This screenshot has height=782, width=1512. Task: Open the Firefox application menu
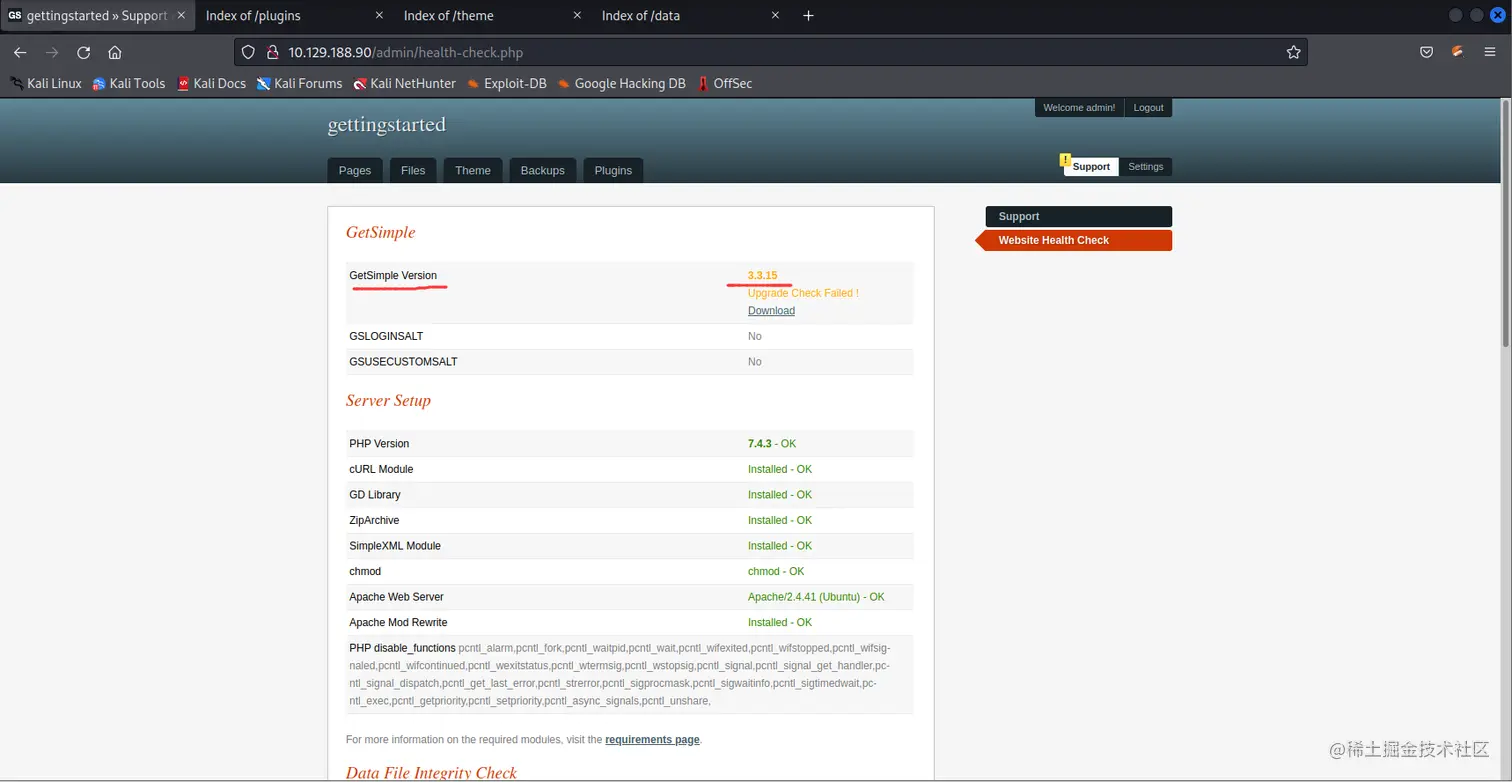click(1490, 52)
